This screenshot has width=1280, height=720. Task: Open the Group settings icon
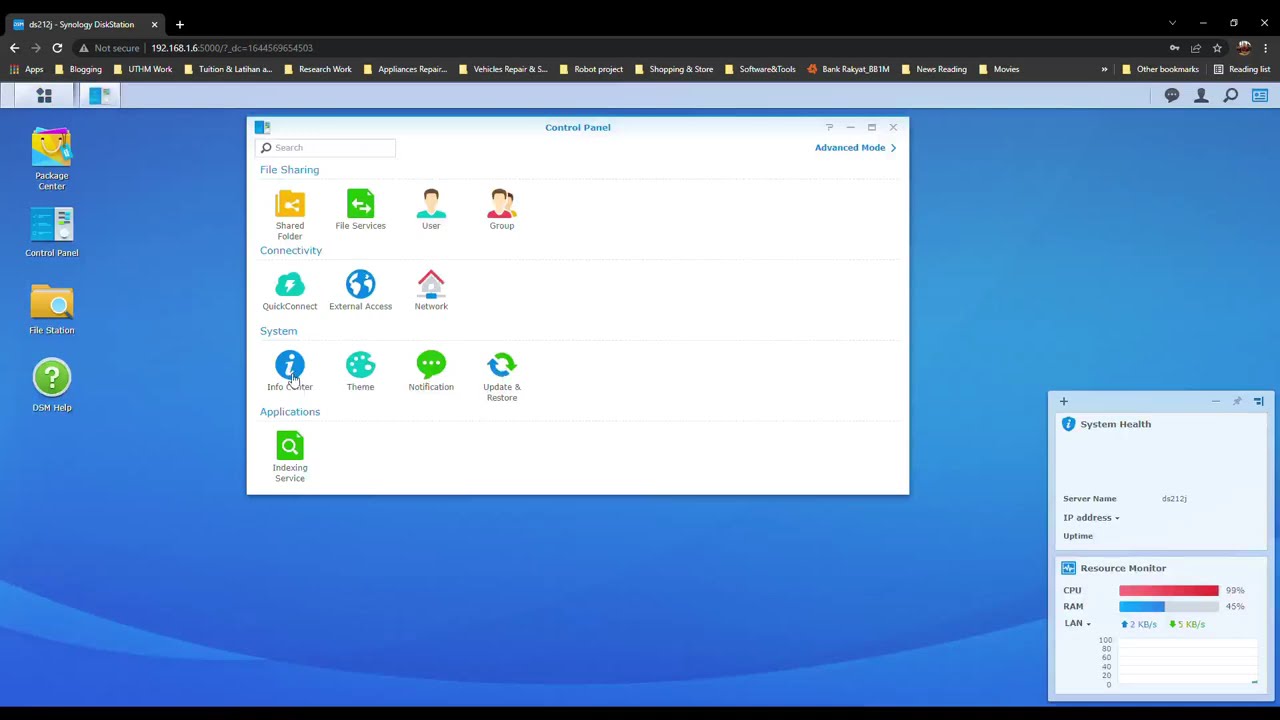click(502, 209)
